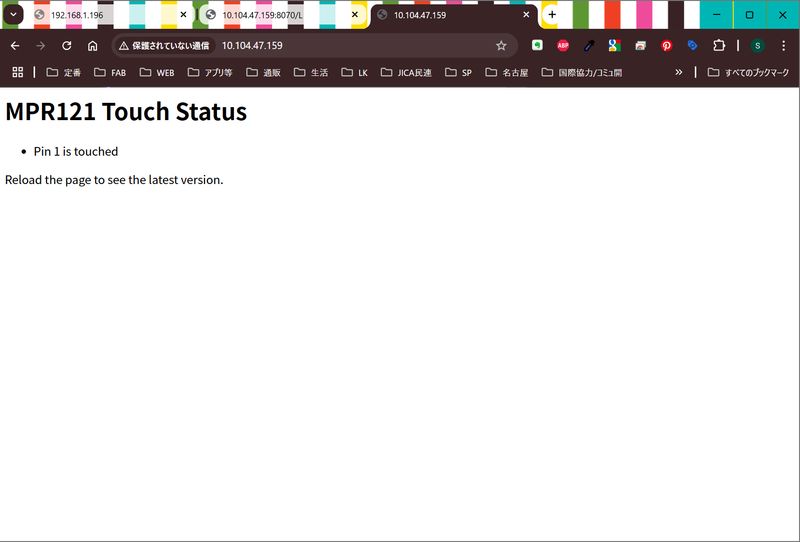Open the LK bookmark folder

coord(355,72)
